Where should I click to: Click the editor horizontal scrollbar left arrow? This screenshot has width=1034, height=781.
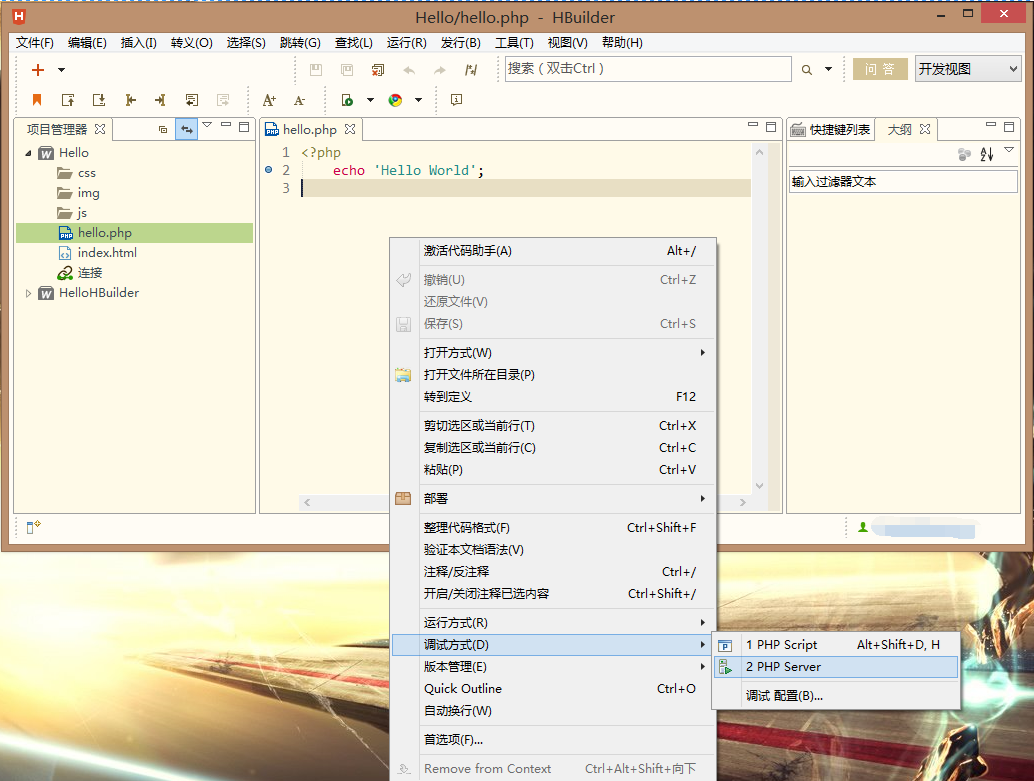[307, 503]
